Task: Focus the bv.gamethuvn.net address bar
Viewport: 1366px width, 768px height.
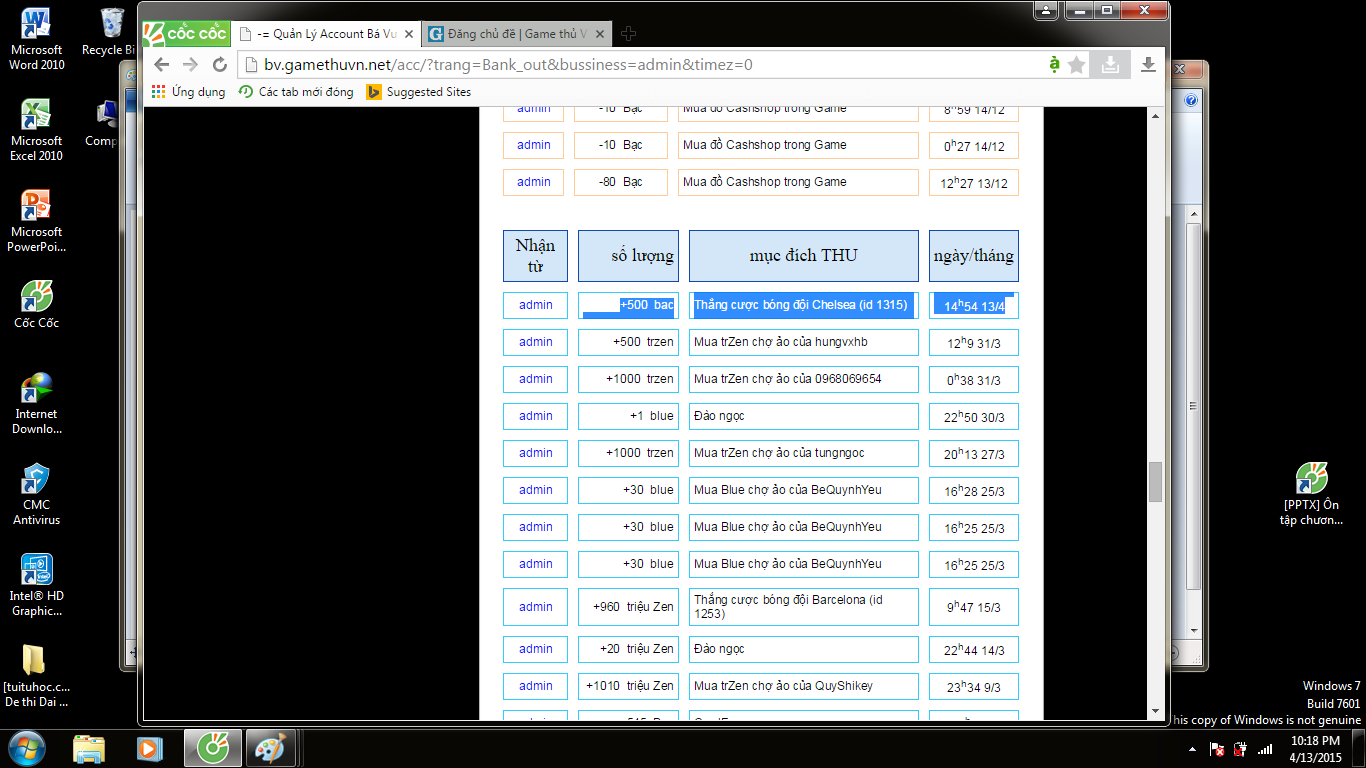Action: 640,65
